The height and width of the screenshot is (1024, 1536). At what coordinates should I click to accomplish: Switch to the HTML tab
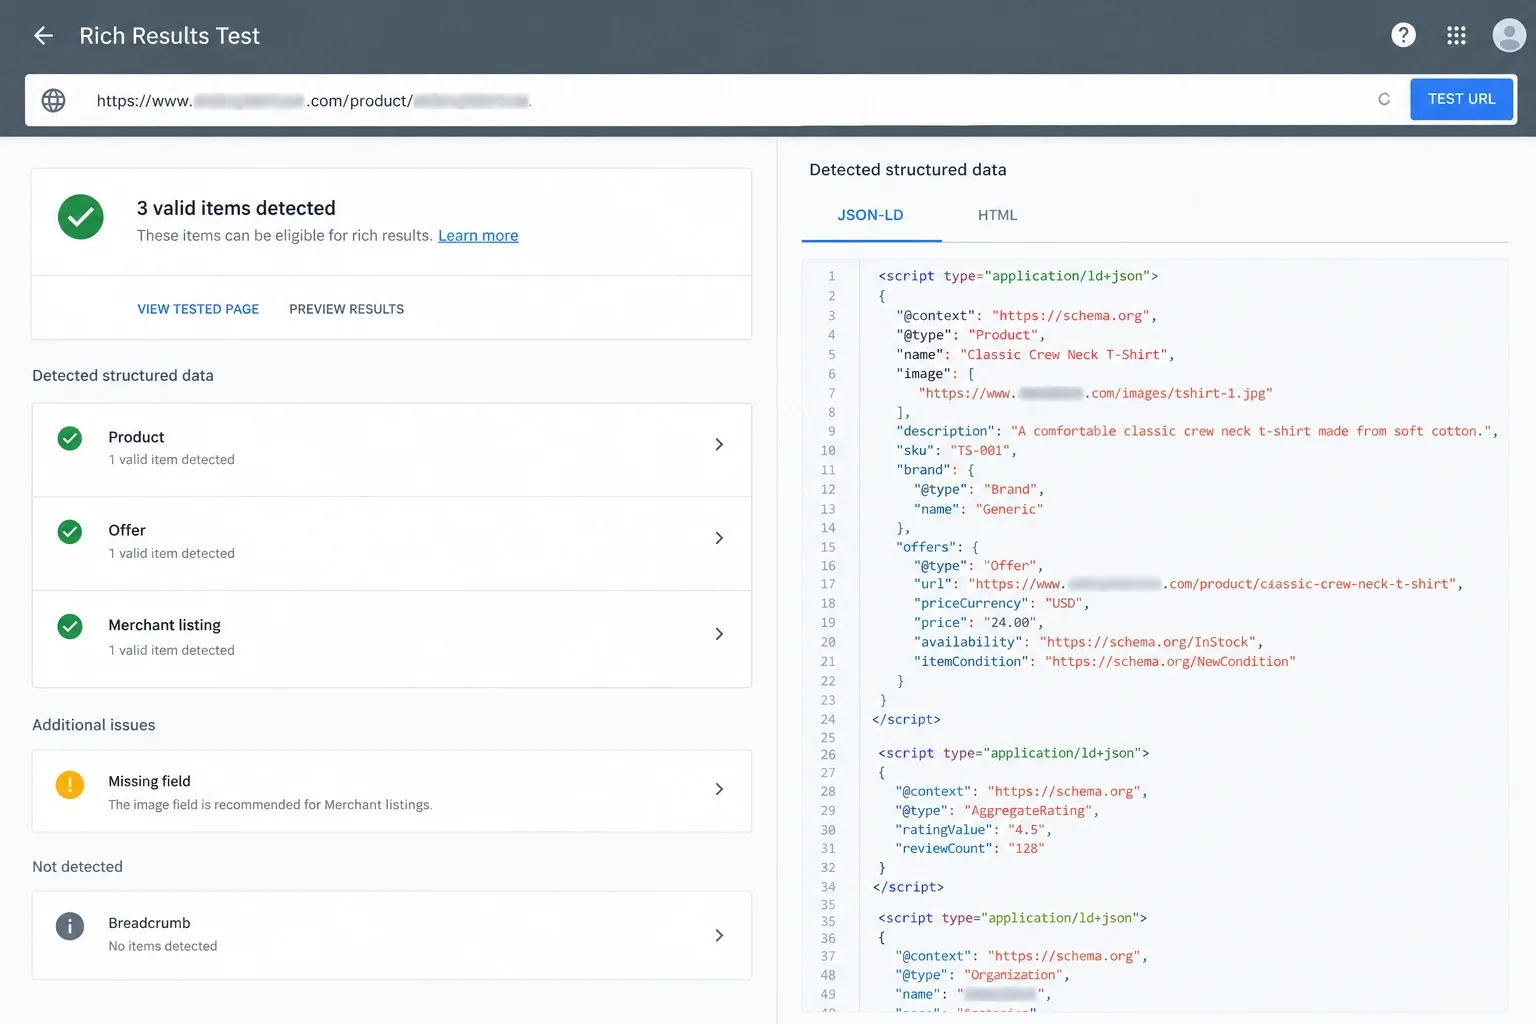click(x=997, y=215)
